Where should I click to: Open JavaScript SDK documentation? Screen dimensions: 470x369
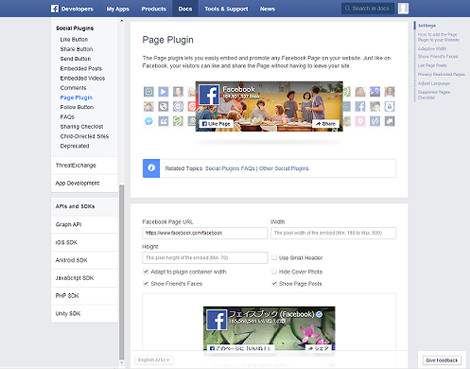click(84, 278)
